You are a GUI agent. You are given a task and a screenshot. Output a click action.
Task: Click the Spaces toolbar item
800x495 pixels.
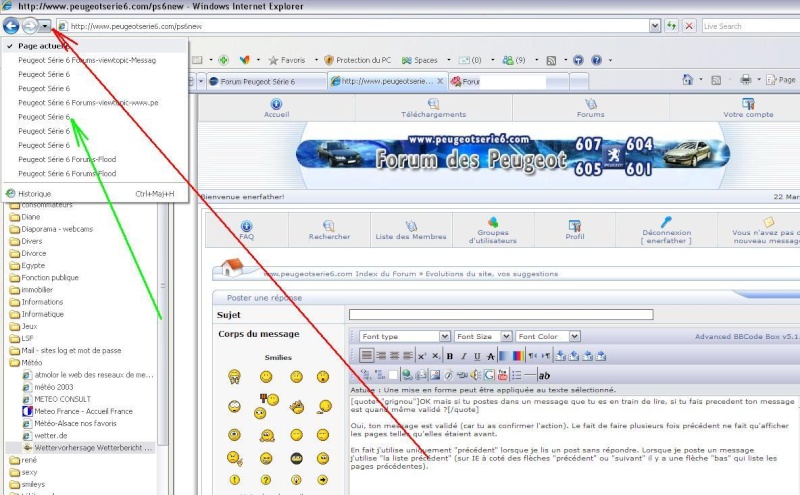click(x=419, y=60)
